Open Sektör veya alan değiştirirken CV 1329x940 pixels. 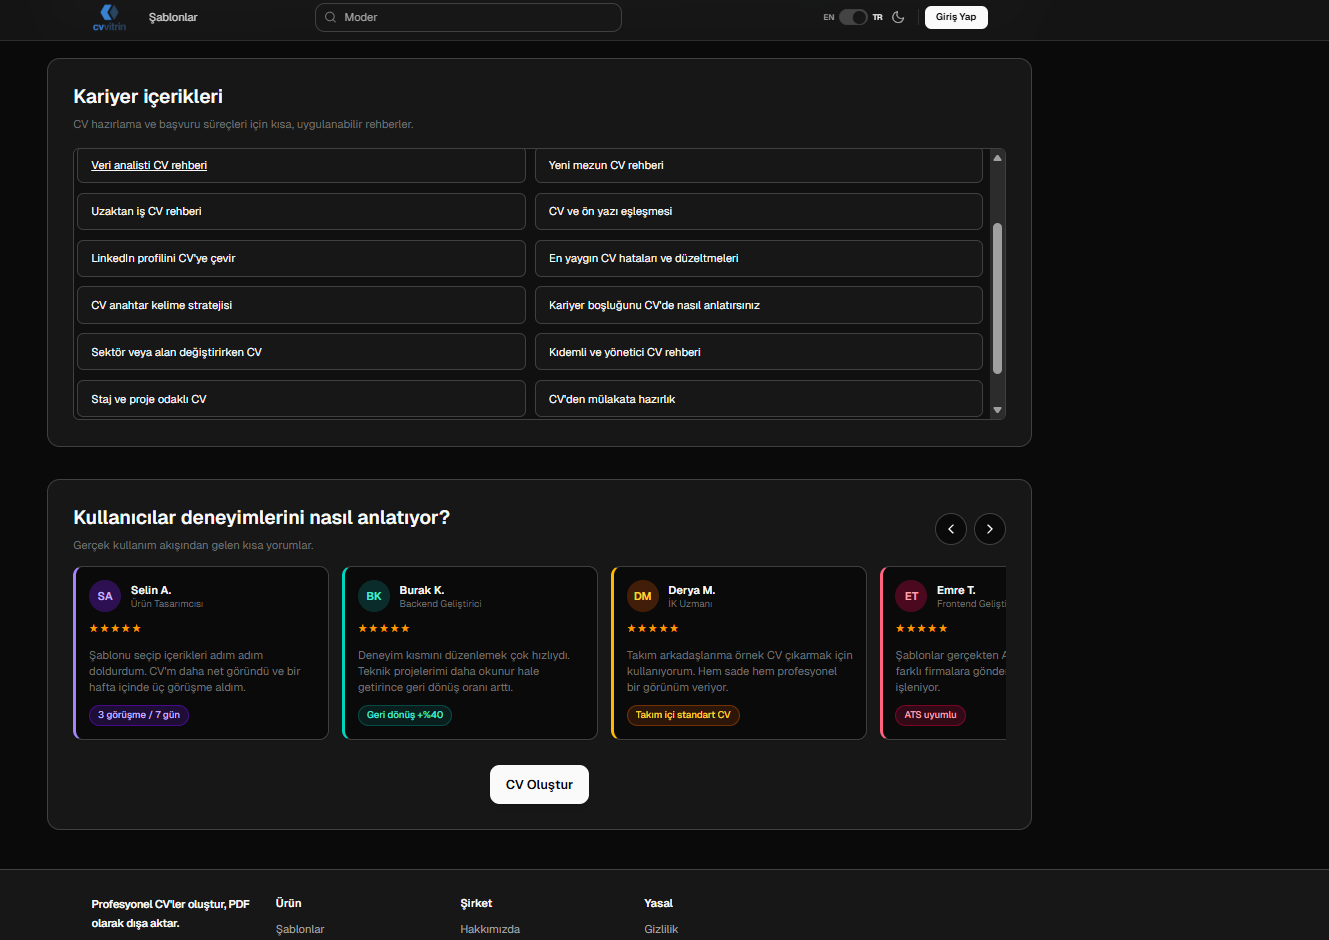301,352
